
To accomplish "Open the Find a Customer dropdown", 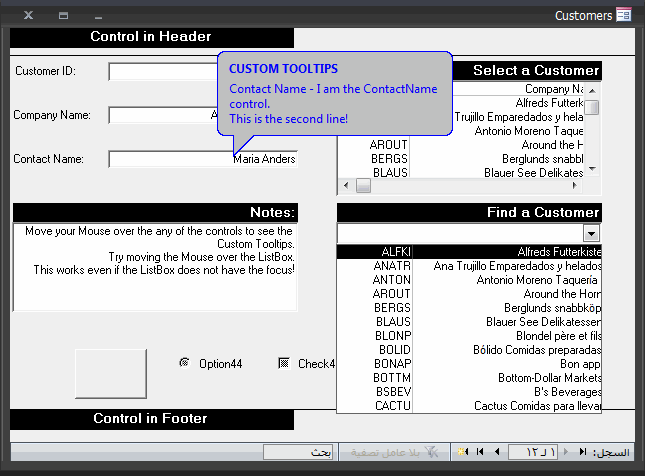I will click(591, 233).
